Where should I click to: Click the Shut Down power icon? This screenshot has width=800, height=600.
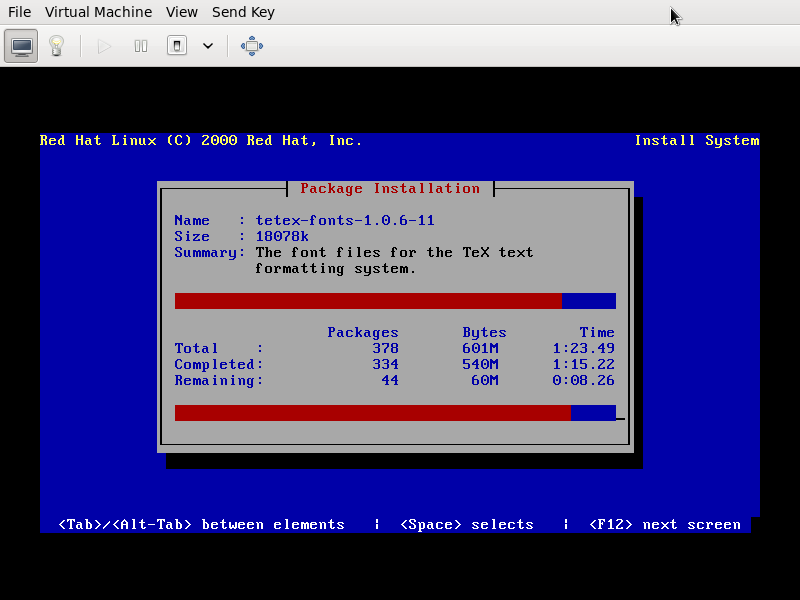pyautogui.click(x=177, y=46)
